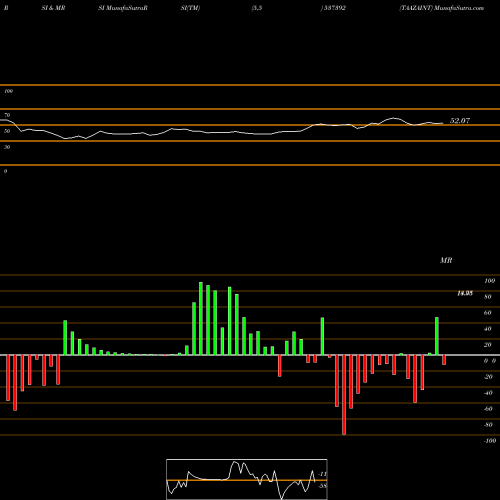Click MR axis label -80 on right
The height and width of the screenshot is (500, 500).
point(488,425)
